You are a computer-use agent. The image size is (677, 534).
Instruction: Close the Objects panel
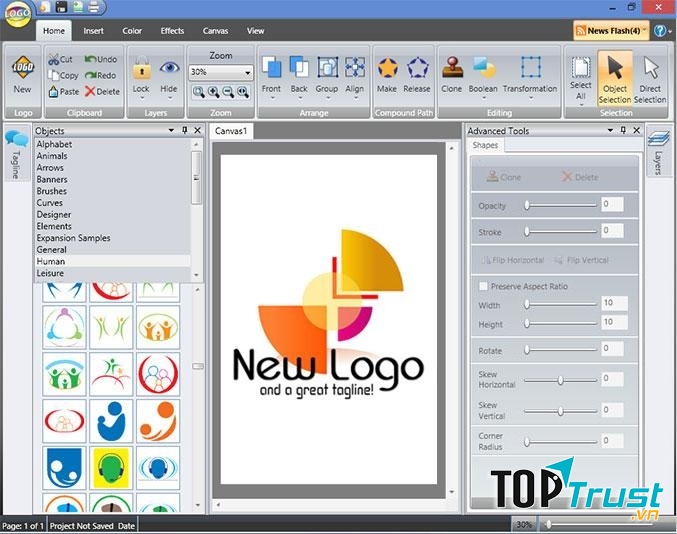point(198,130)
